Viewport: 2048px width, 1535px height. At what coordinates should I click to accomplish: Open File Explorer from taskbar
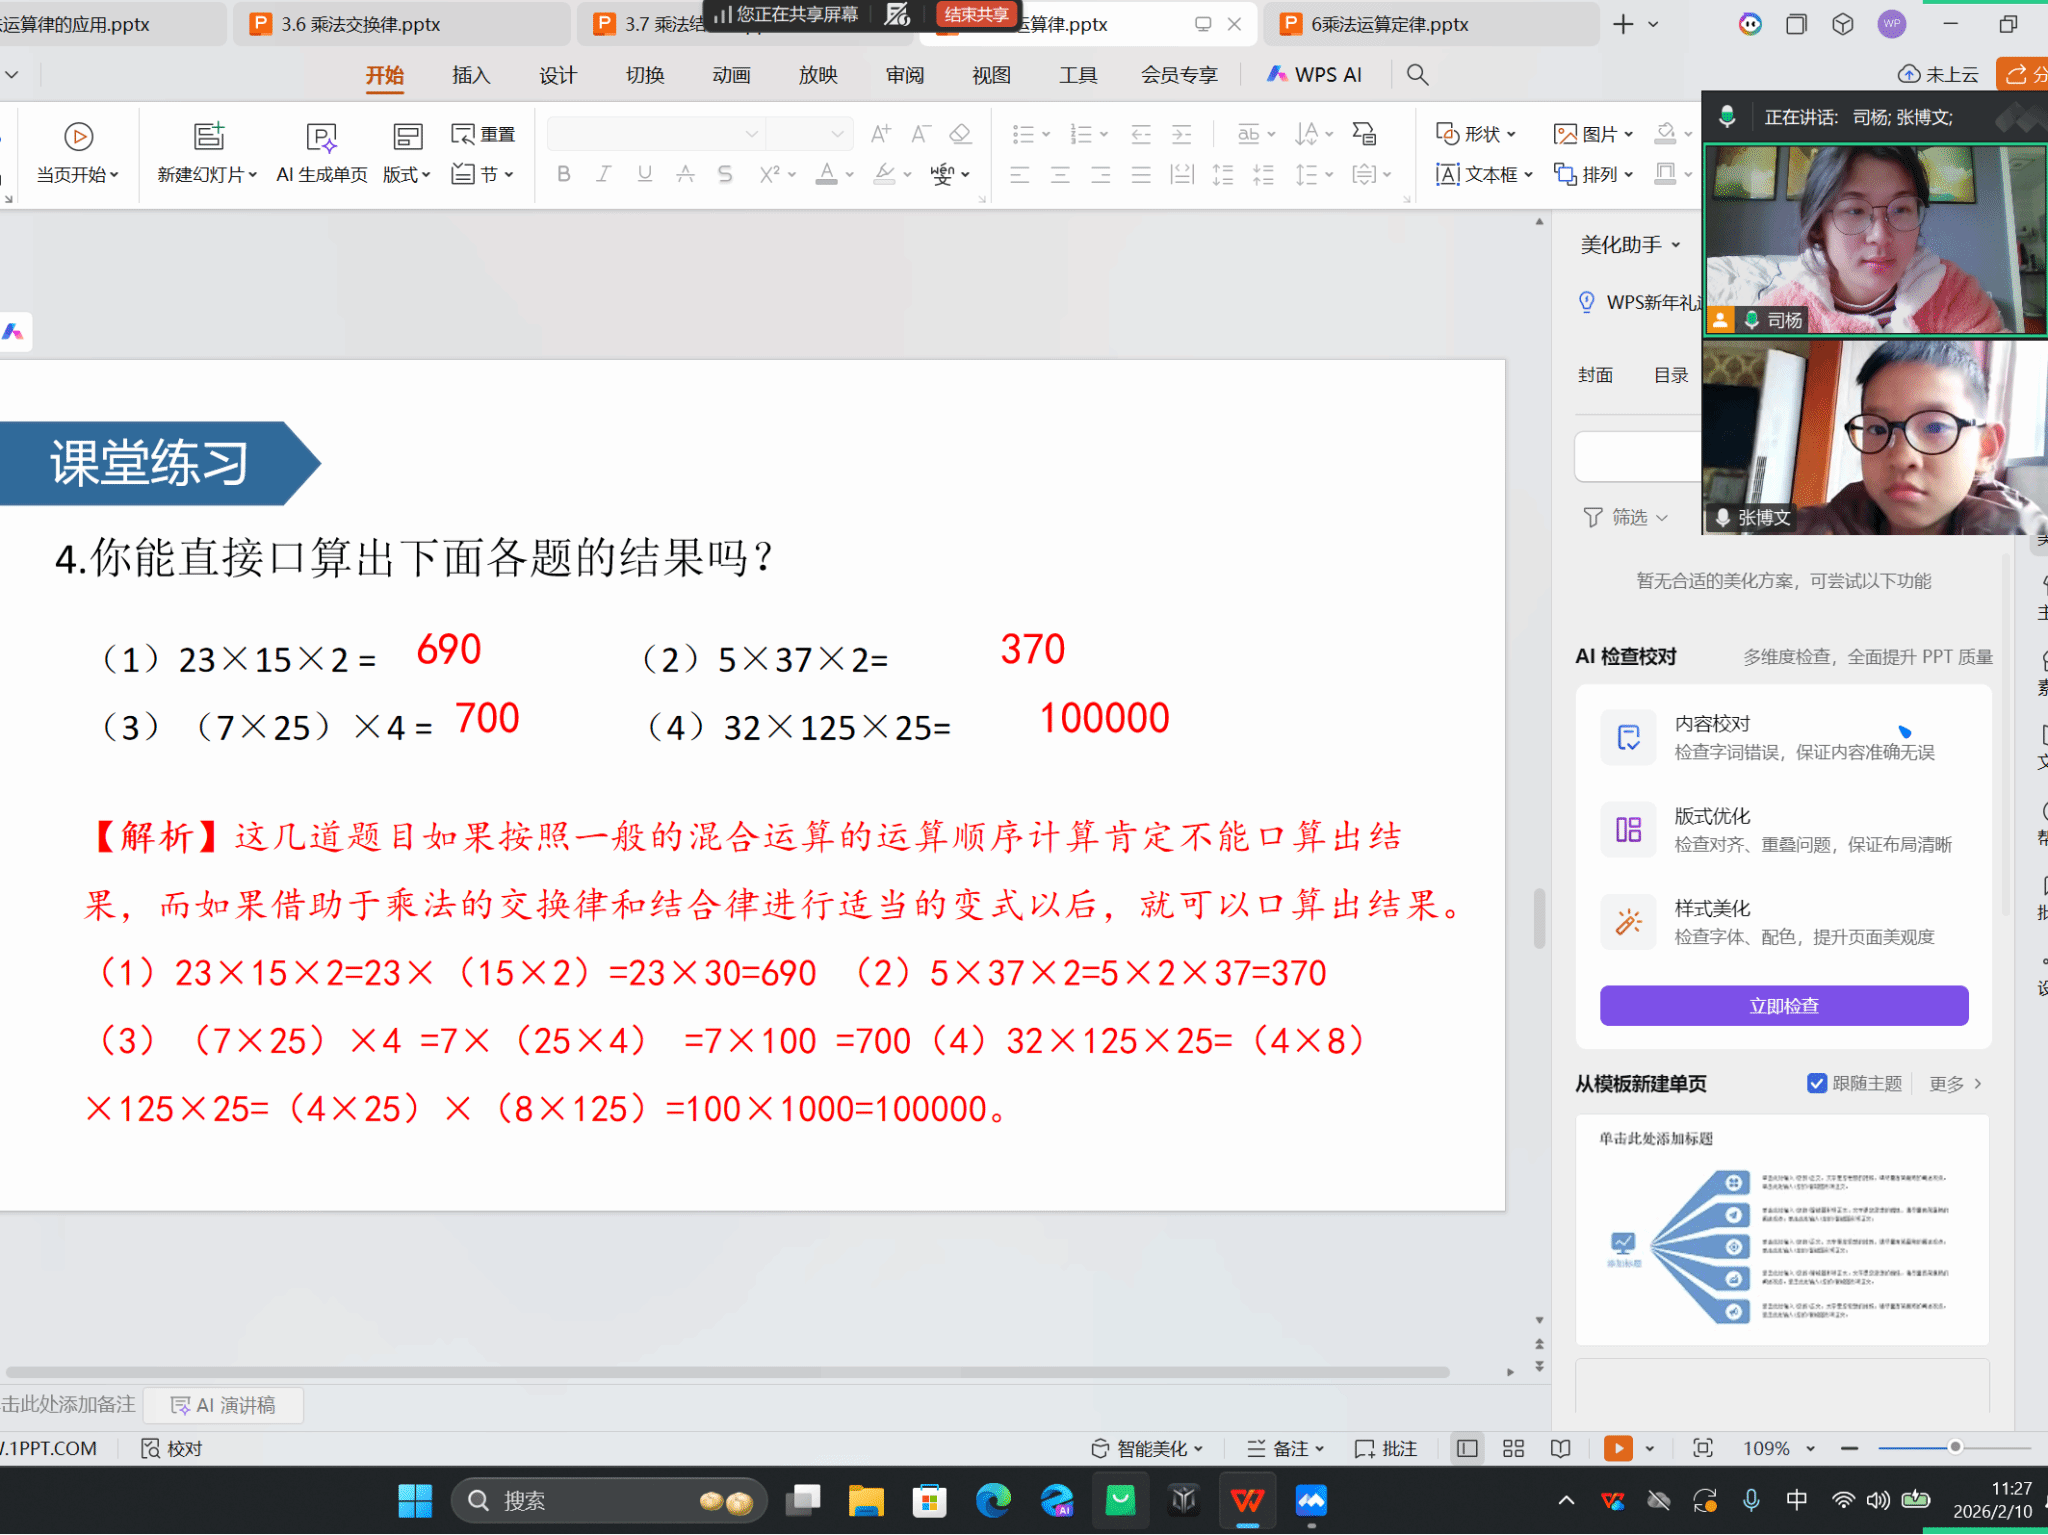[x=866, y=1500]
